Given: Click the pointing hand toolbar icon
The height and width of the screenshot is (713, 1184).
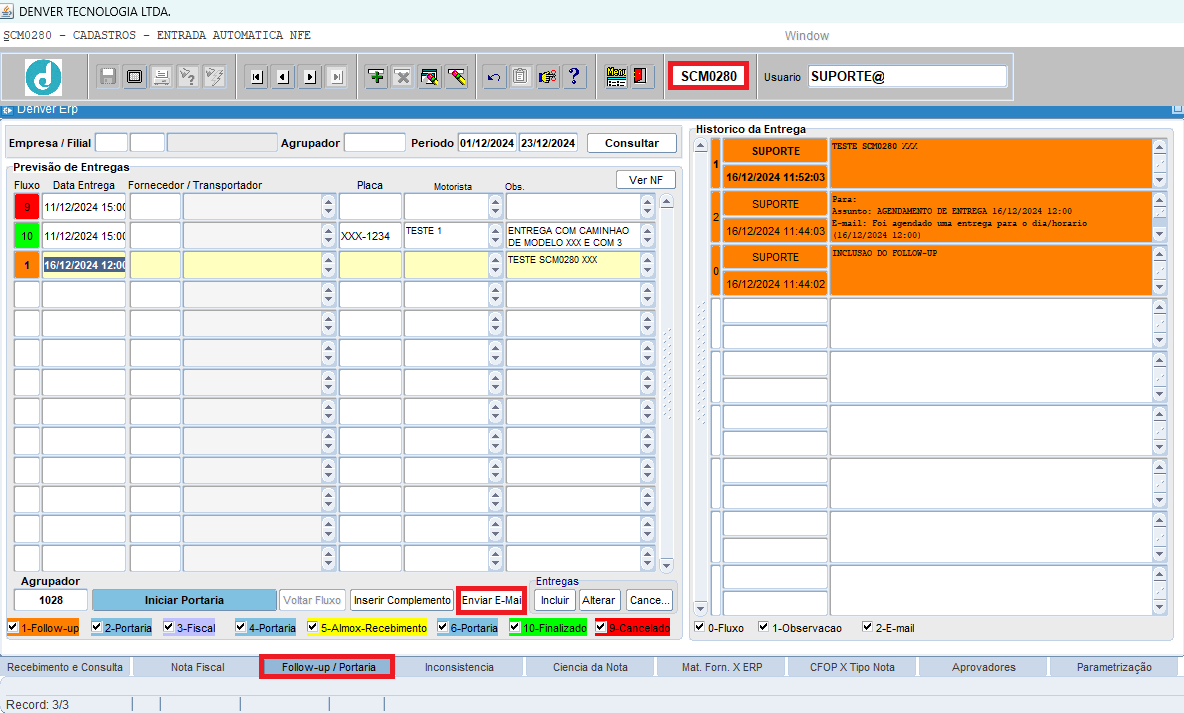Looking at the screenshot, I should tap(547, 76).
